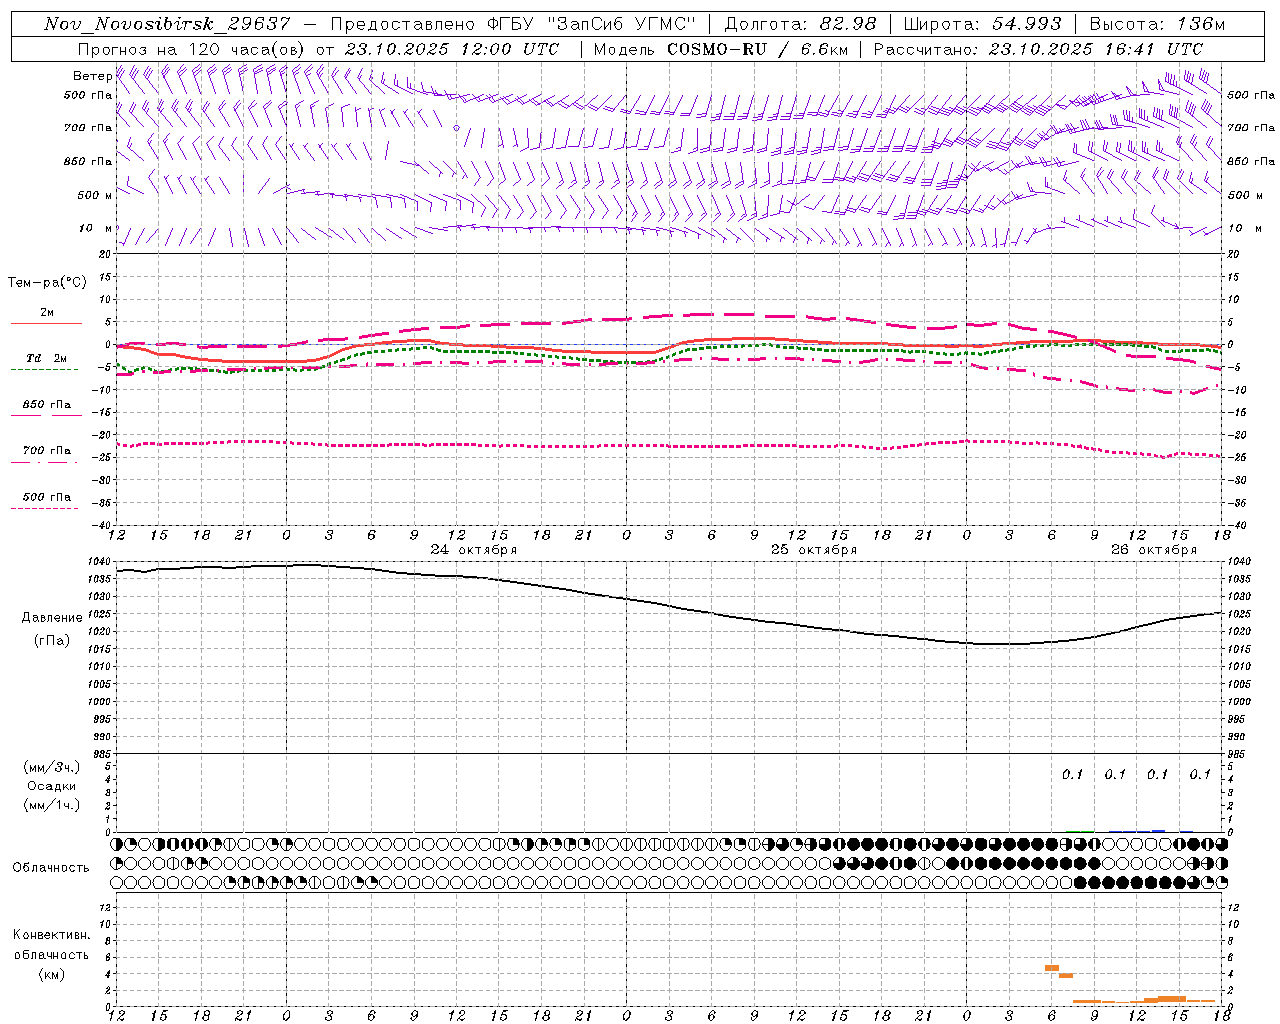Viewport: 1280px width, 1024px height.
Task: Click the Рассчитано: 23.10.2025 16:41 UTC text
Action: [1038, 49]
